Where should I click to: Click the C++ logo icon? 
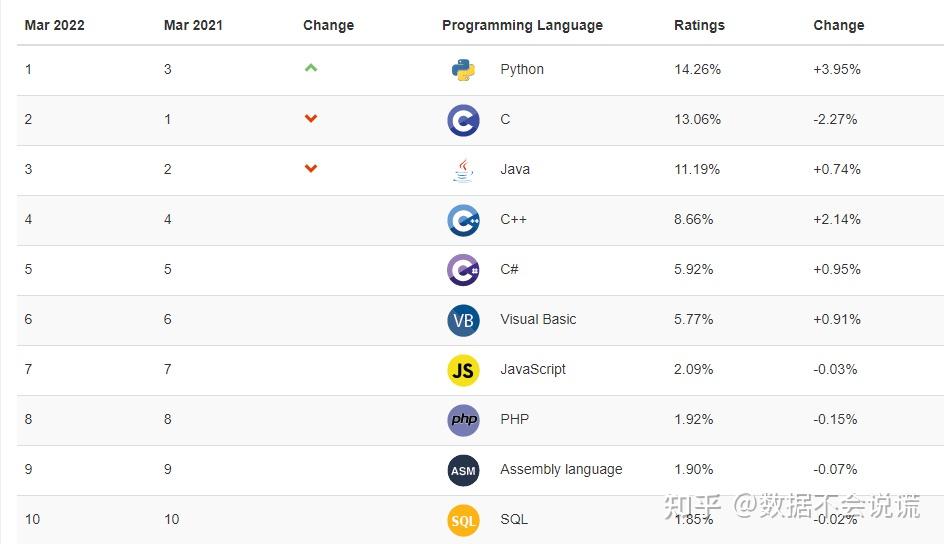click(463, 220)
